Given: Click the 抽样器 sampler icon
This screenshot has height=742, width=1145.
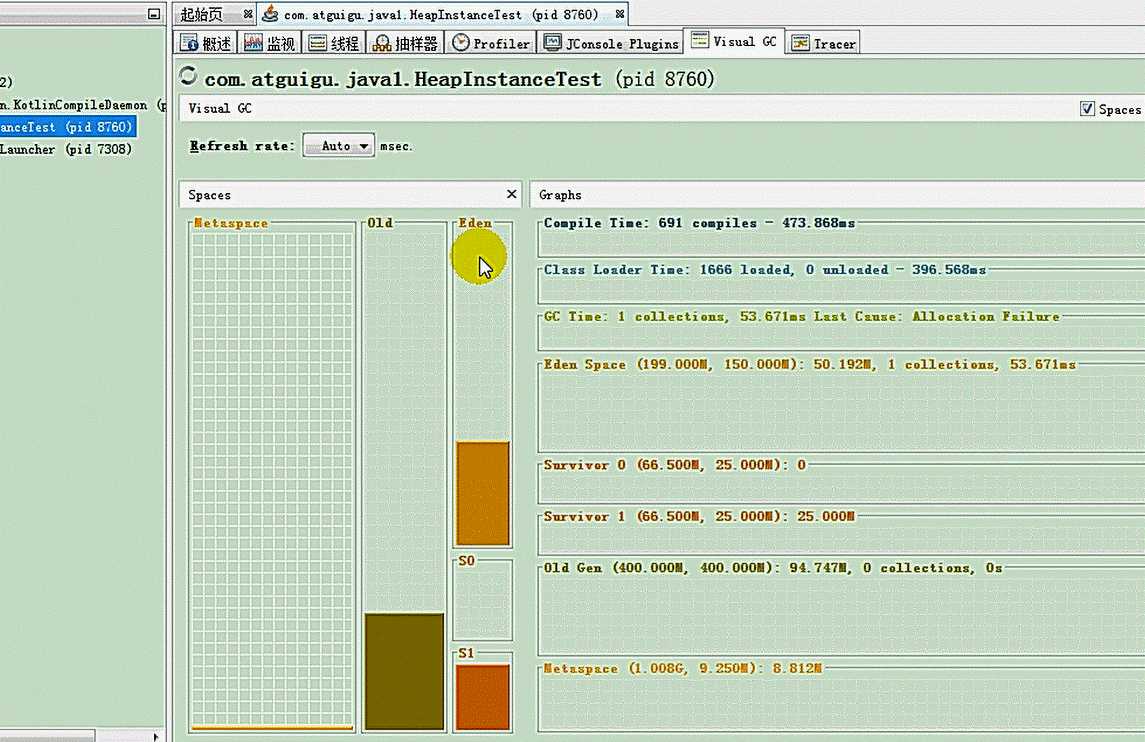Looking at the screenshot, I should point(382,44).
